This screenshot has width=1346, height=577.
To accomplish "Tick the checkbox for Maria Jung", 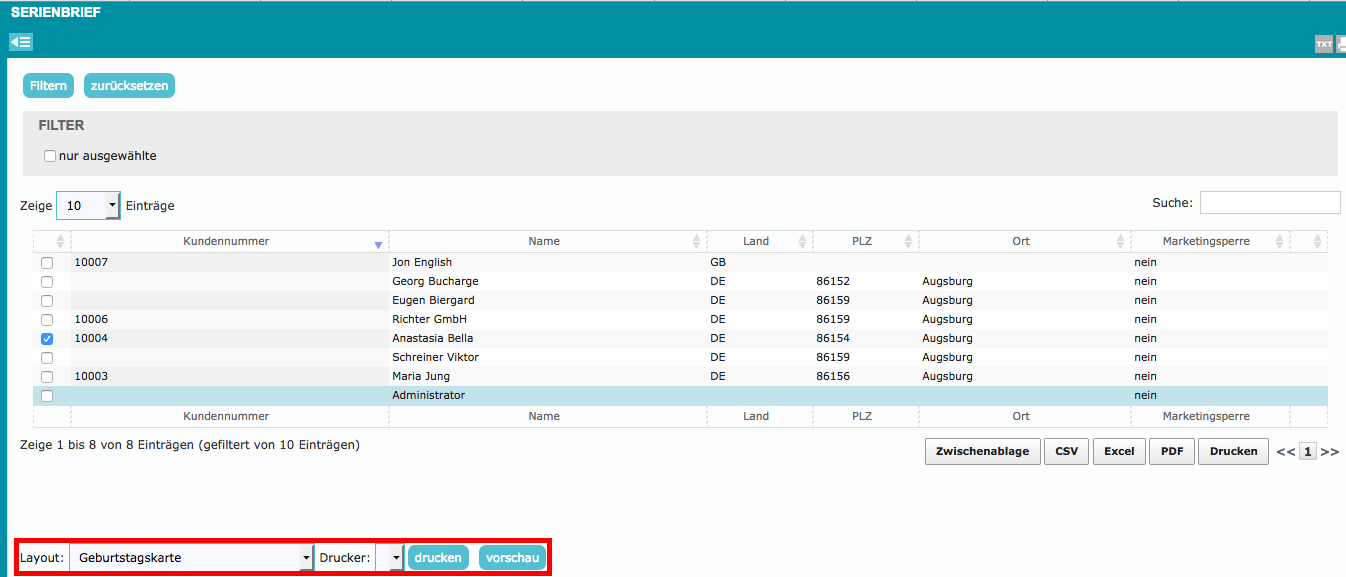I will (x=47, y=377).
